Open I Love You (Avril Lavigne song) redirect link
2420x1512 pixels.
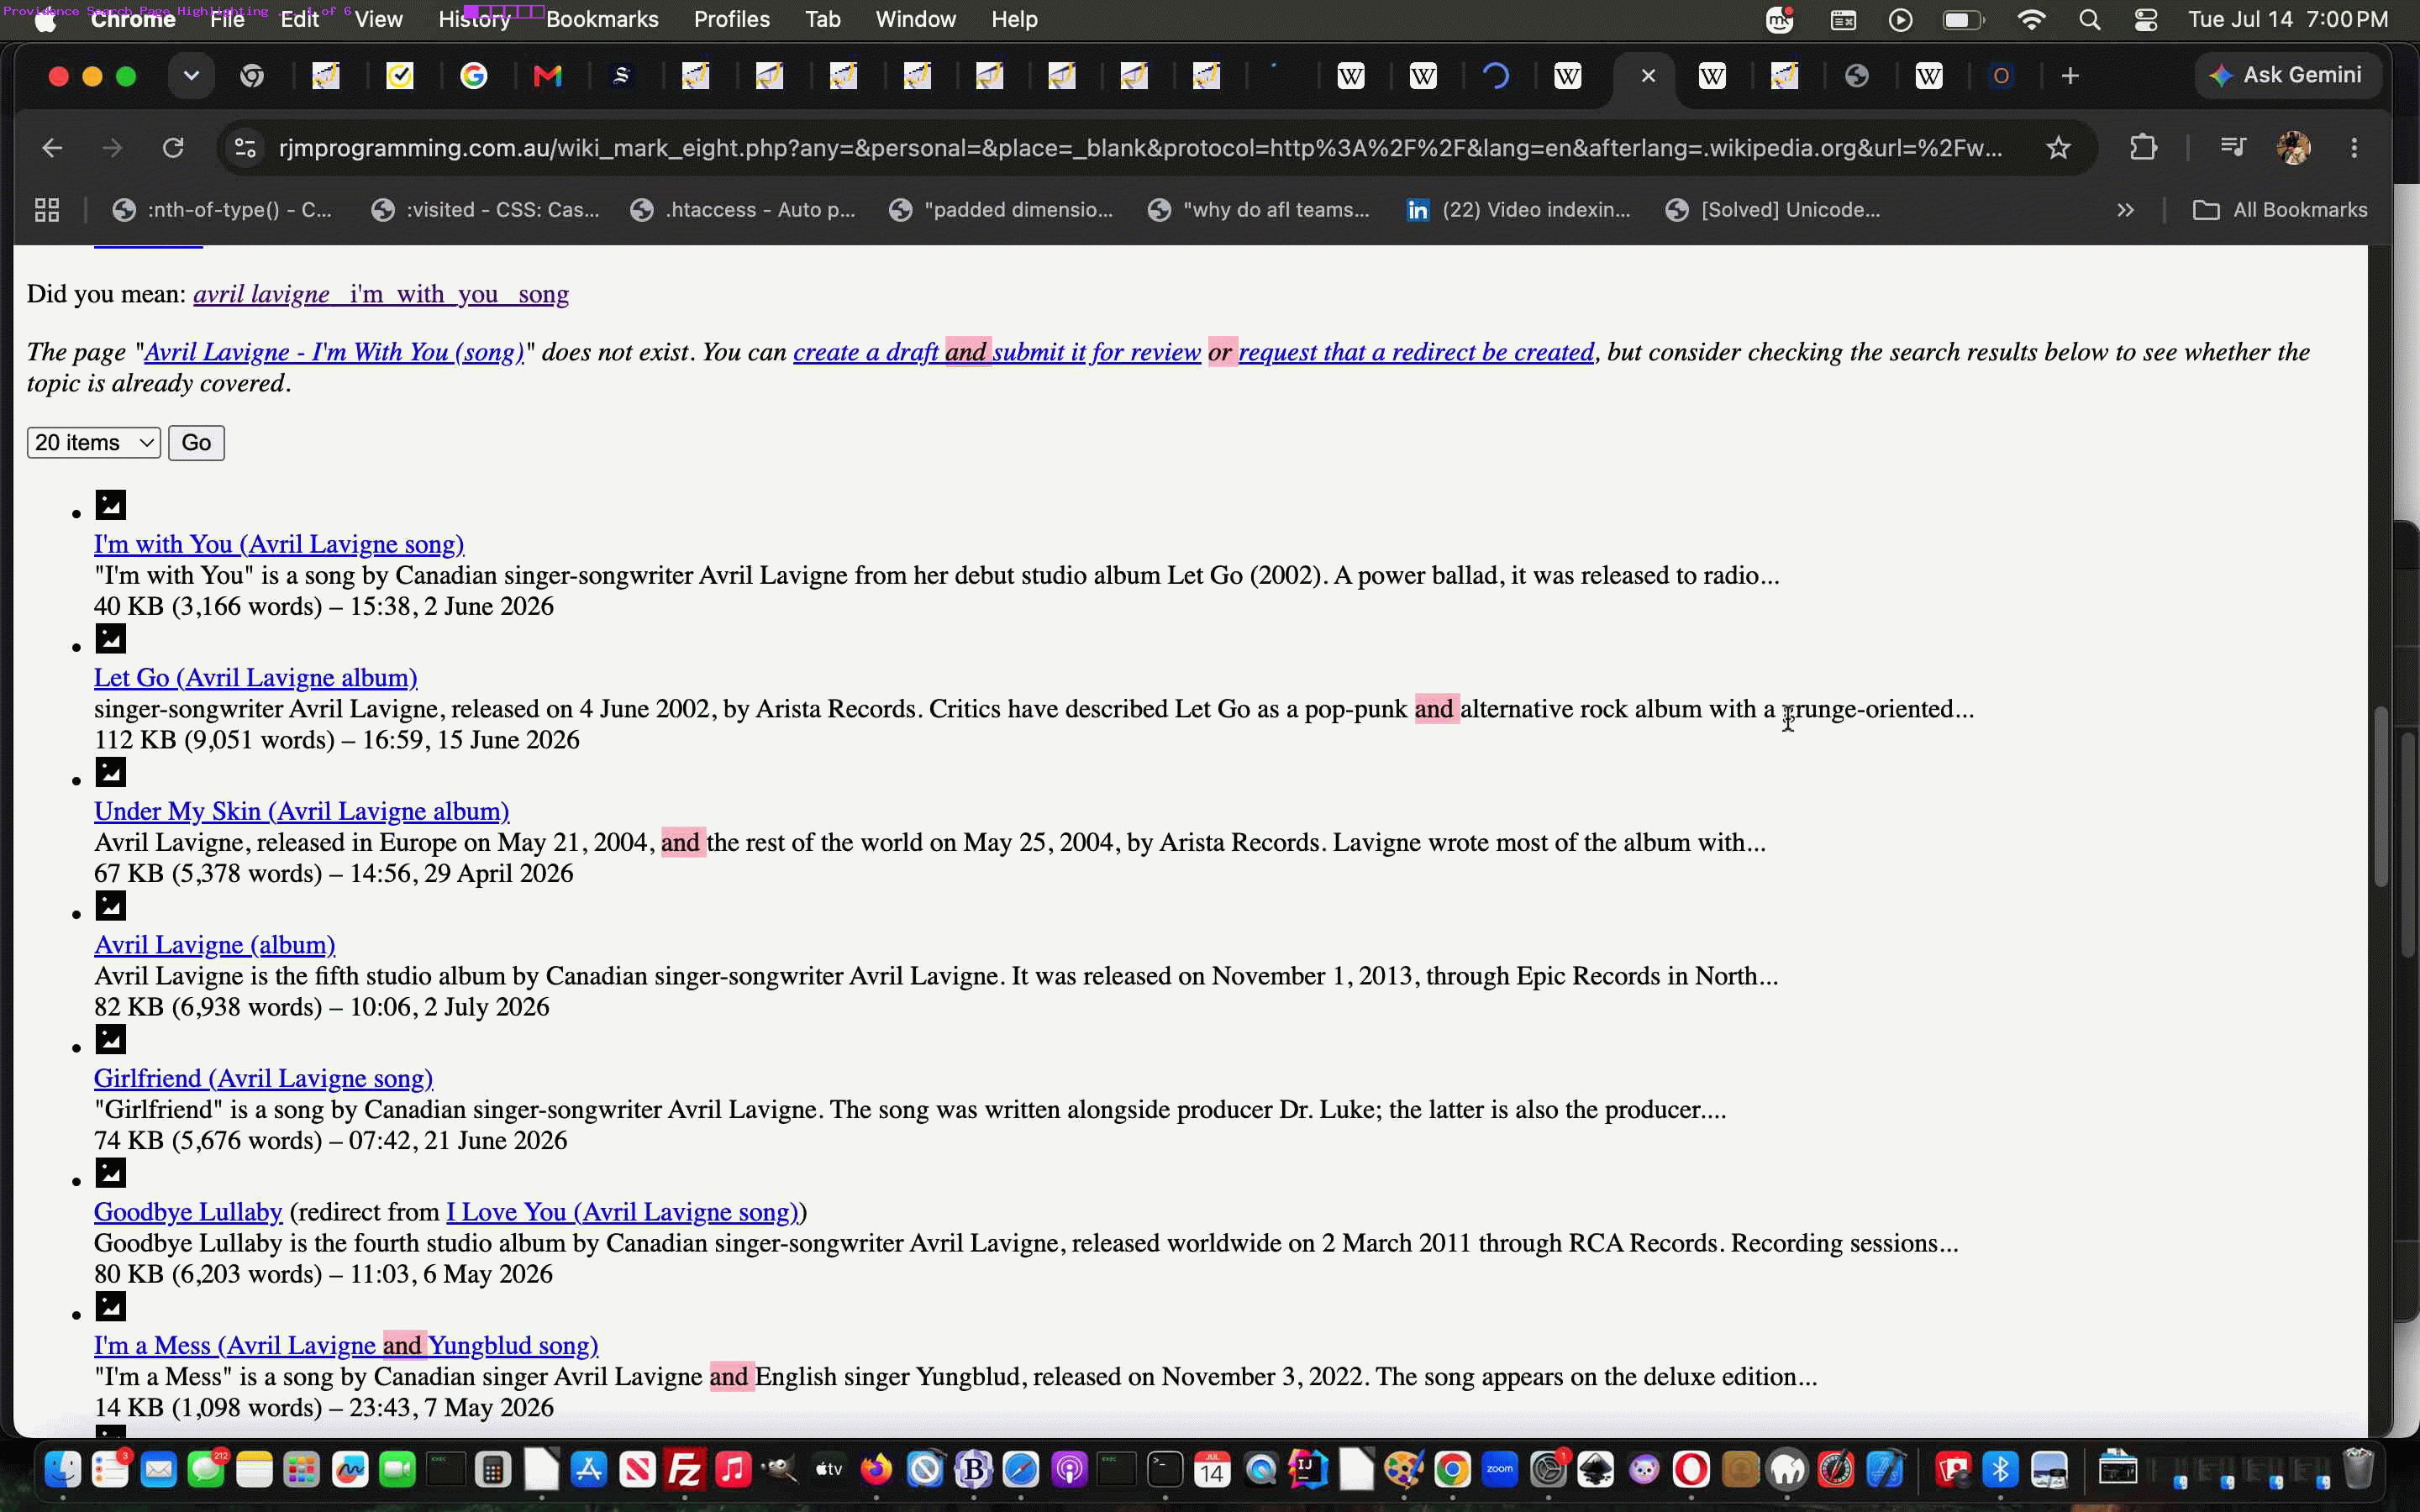pos(623,1212)
